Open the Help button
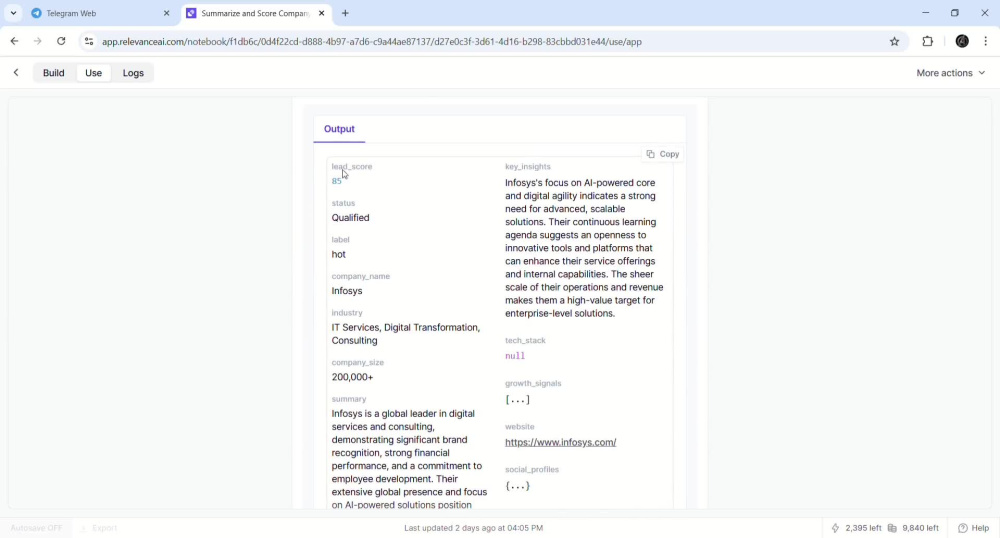Screen dimensions: 1000x538 (x=974, y=528)
